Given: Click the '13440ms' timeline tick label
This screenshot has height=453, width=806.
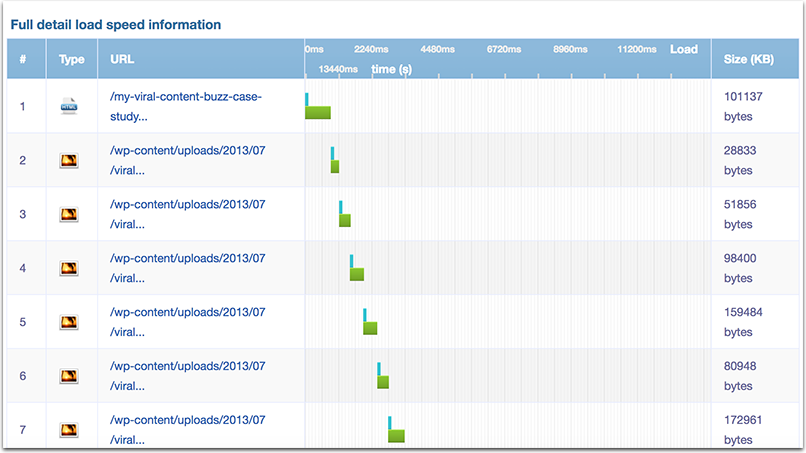Looking at the screenshot, I should coord(338,69).
